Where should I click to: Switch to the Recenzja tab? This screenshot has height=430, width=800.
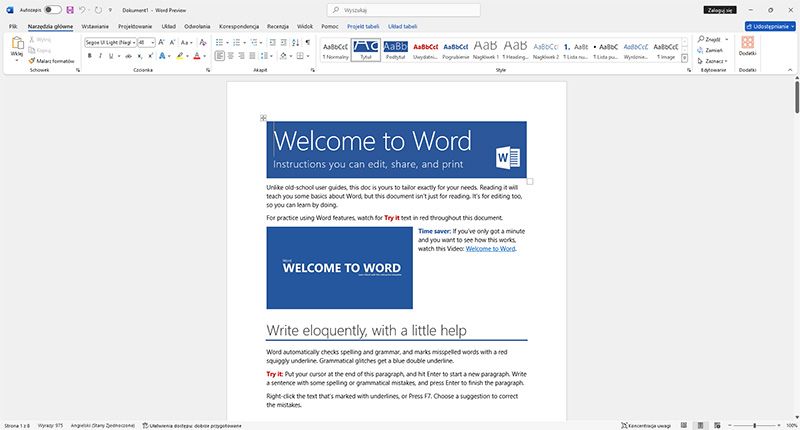(277, 26)
